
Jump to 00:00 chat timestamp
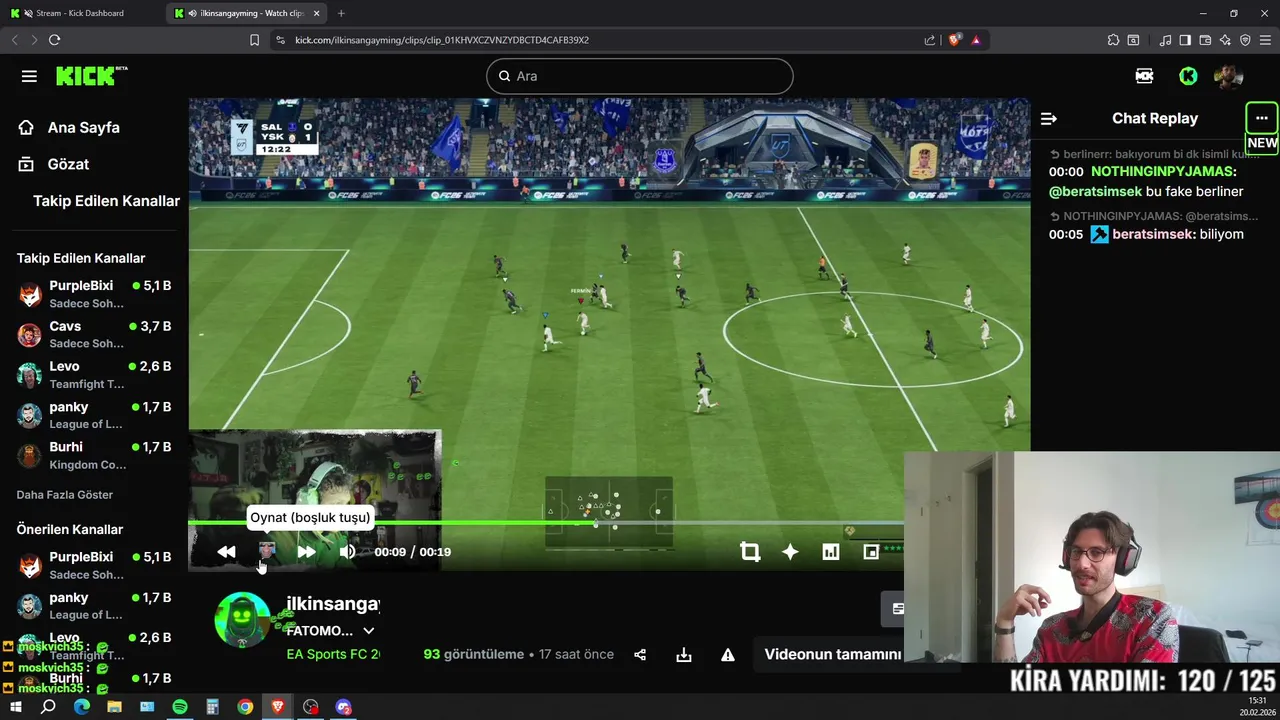[x=1066, y=172]
